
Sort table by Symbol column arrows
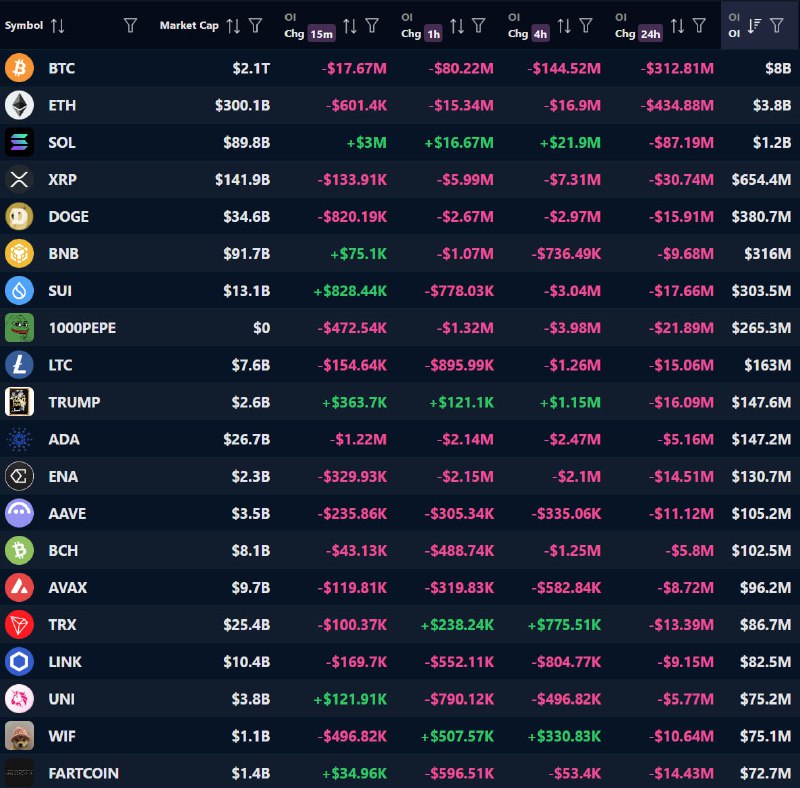[x=58, y=26]
